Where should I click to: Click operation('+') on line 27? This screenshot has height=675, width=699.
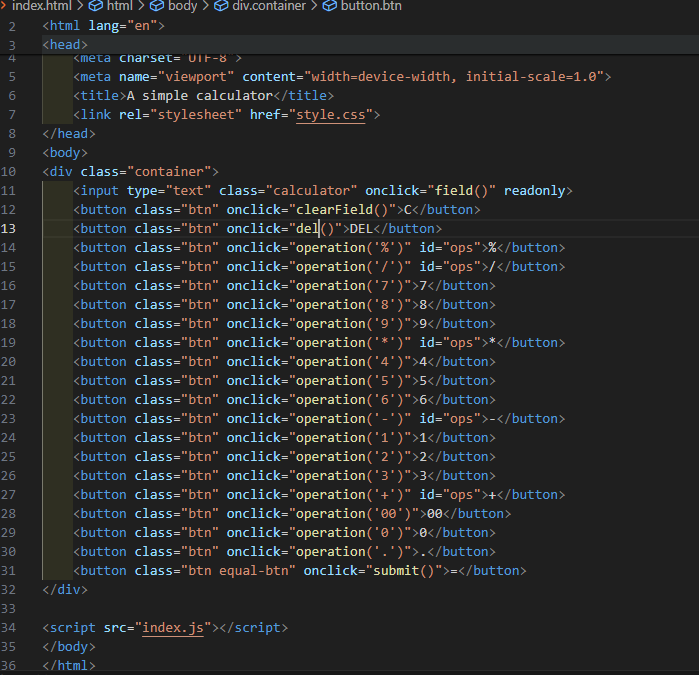point(350,495)
